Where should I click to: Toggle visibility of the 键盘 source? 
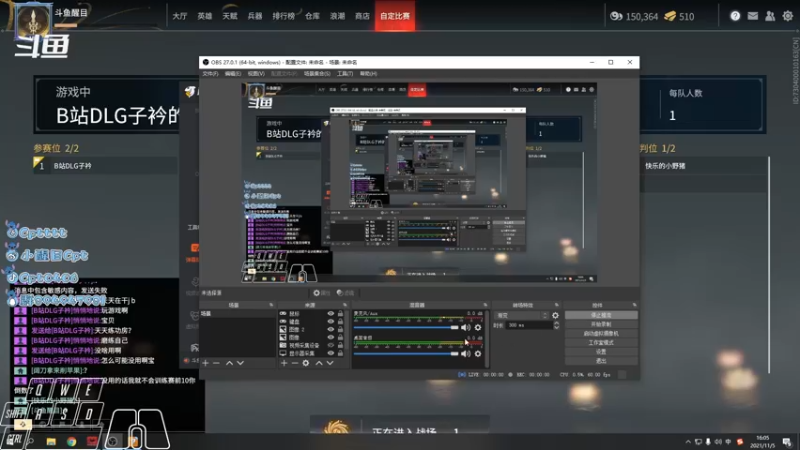[331, 321]
